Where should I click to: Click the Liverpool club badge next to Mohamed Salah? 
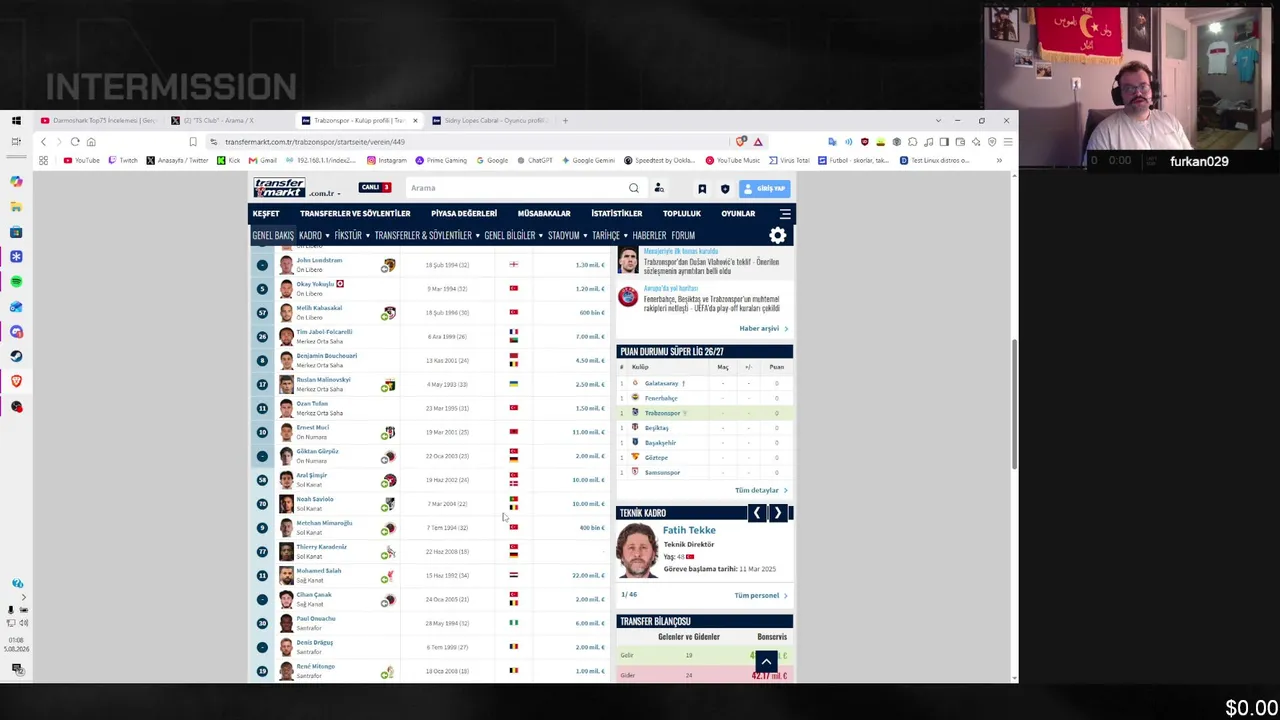389,575
